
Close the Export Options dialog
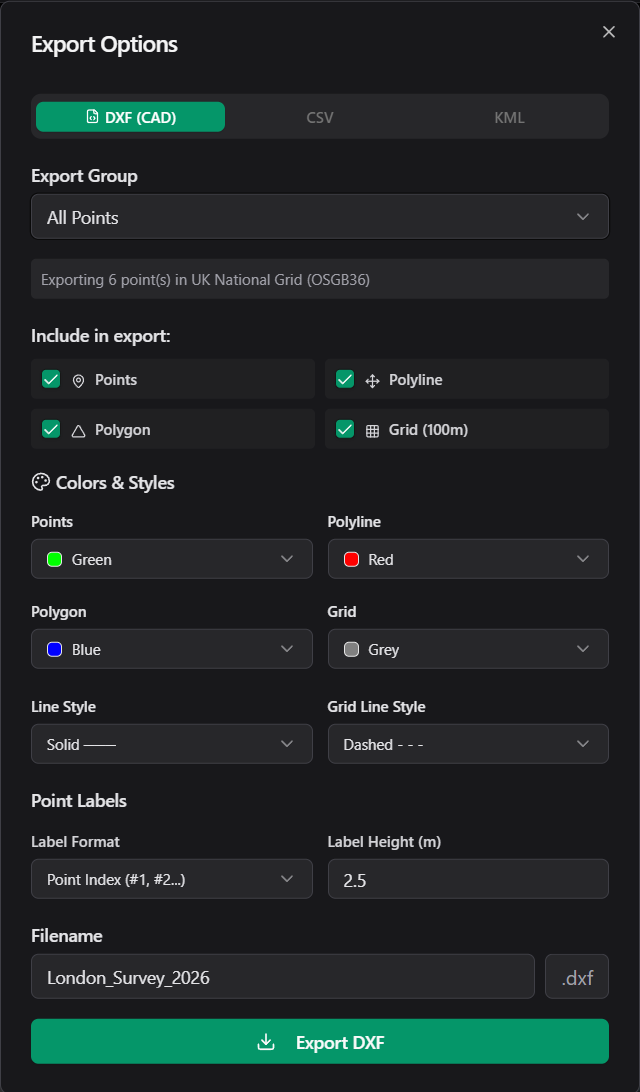pyautogui.click(x=608, y=31)
